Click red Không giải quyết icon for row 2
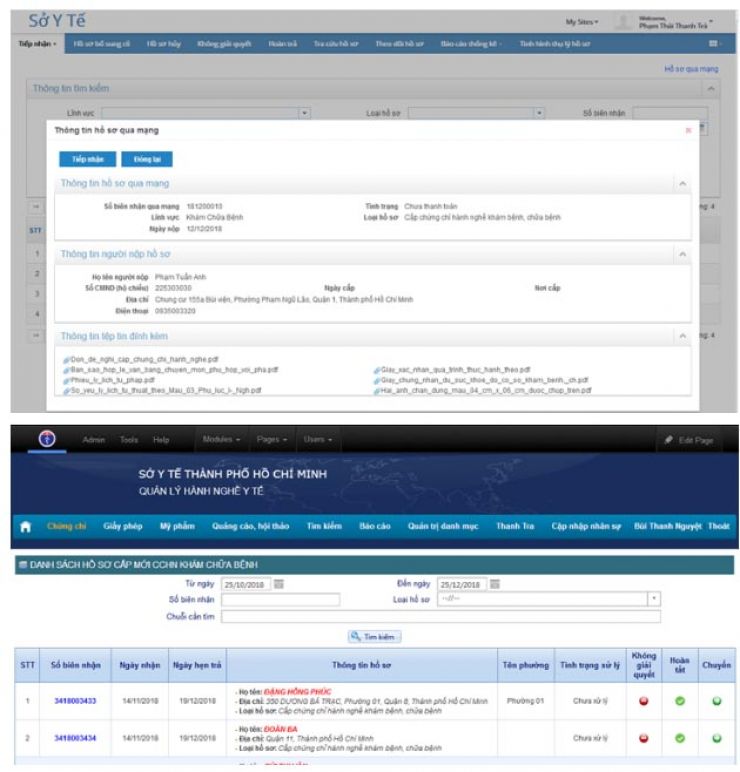This screenshot has width=740, height=772. [643, 737]
